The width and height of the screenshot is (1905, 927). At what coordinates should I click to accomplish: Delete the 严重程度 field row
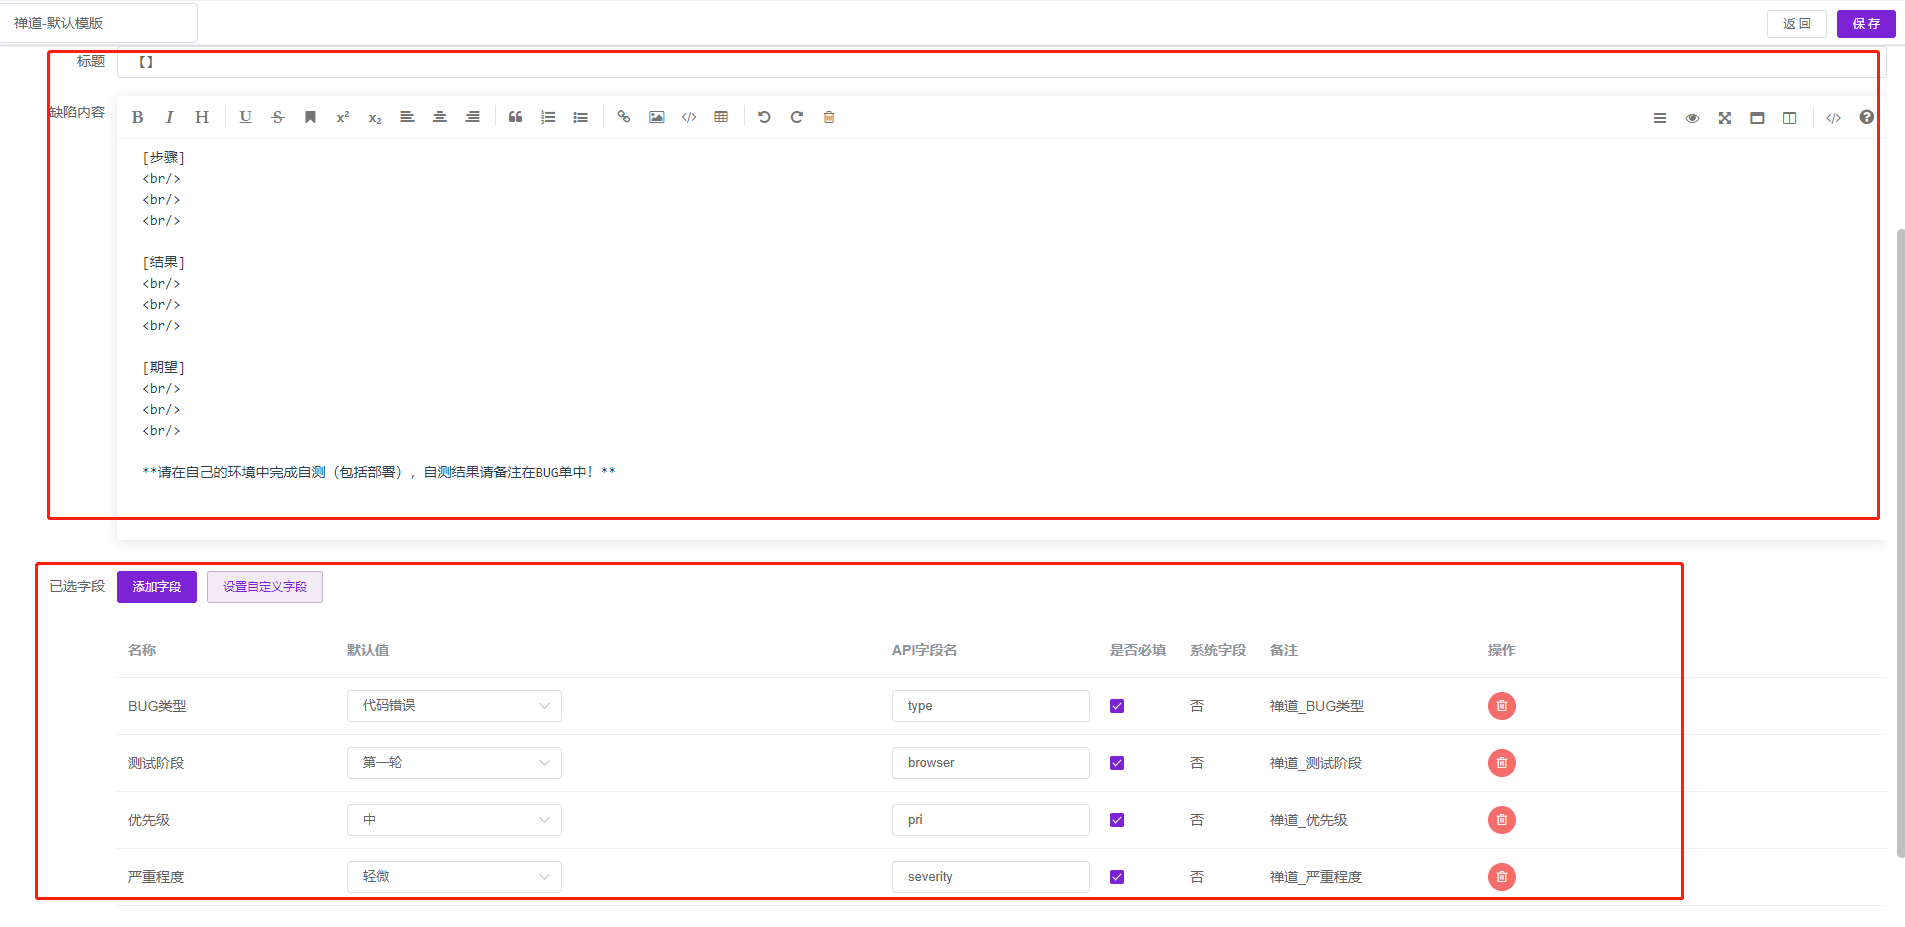pos(1502,877)
